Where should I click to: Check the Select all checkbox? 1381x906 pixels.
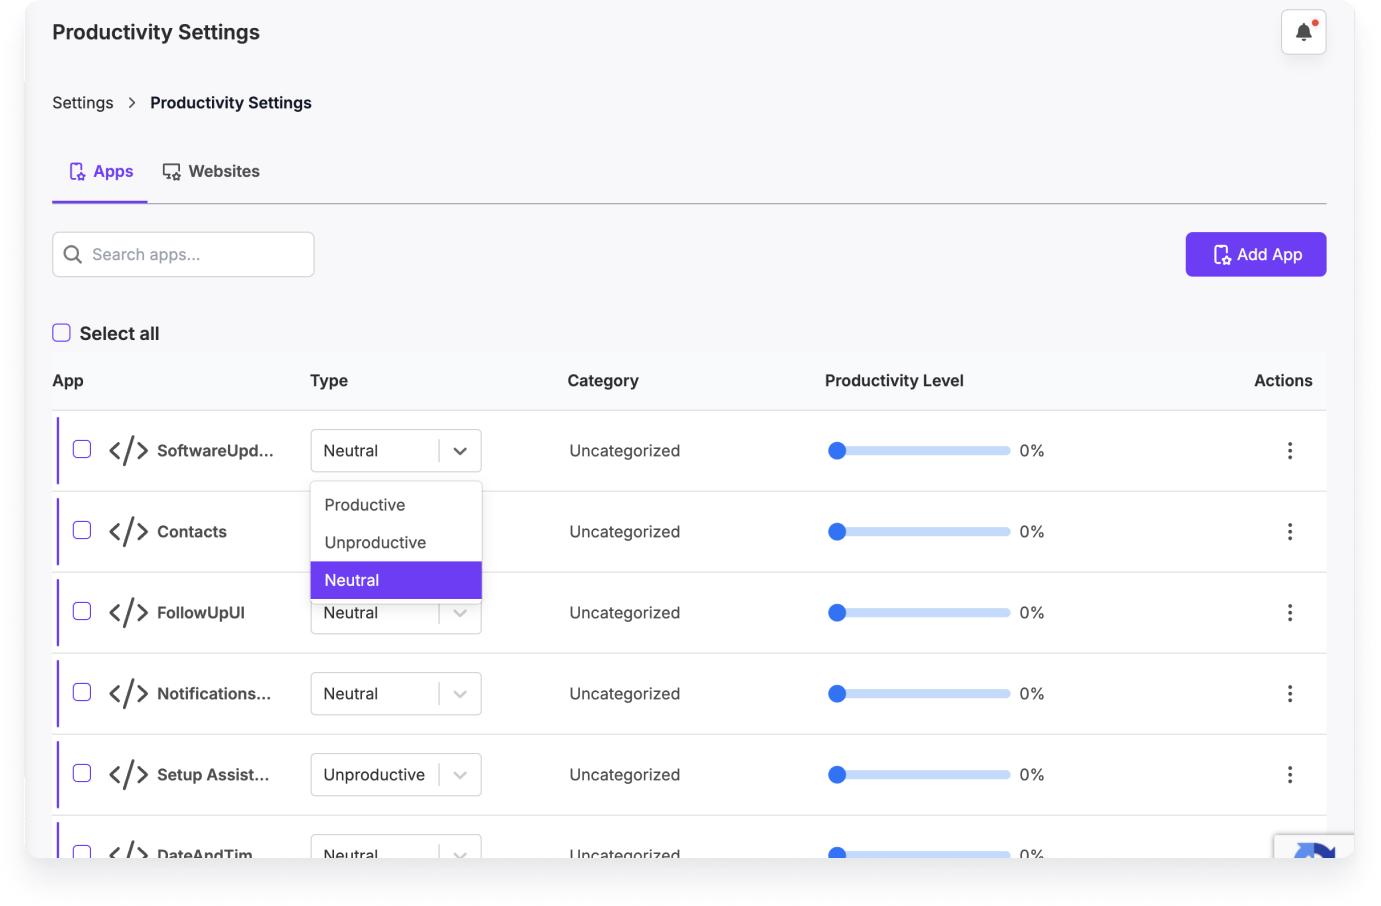(62, 333)
